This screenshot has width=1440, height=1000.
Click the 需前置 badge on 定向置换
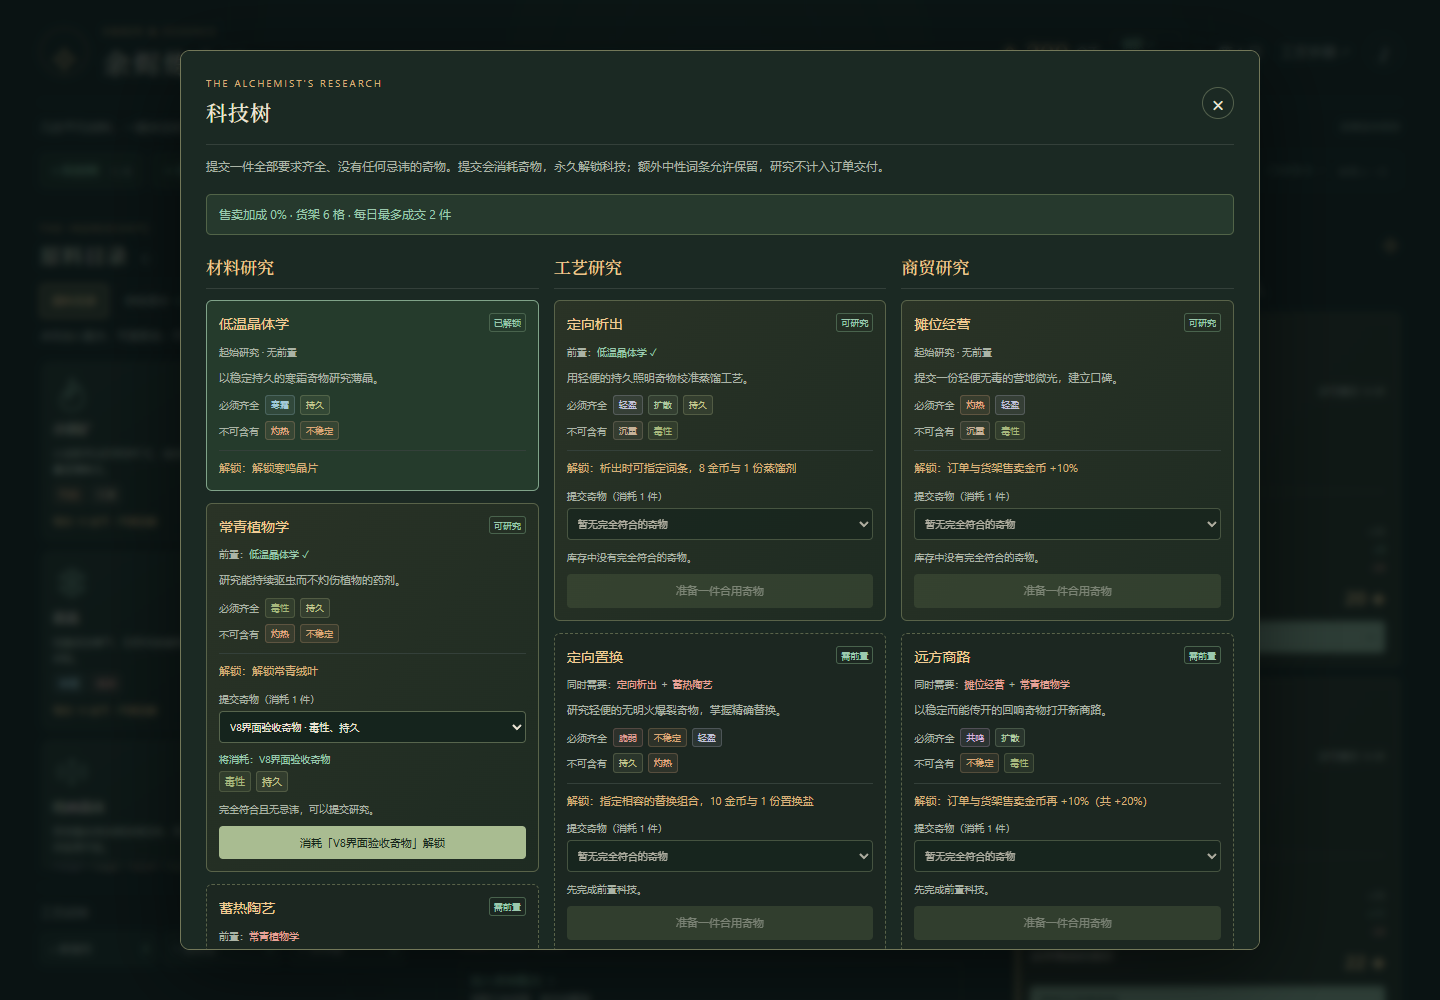855,656
